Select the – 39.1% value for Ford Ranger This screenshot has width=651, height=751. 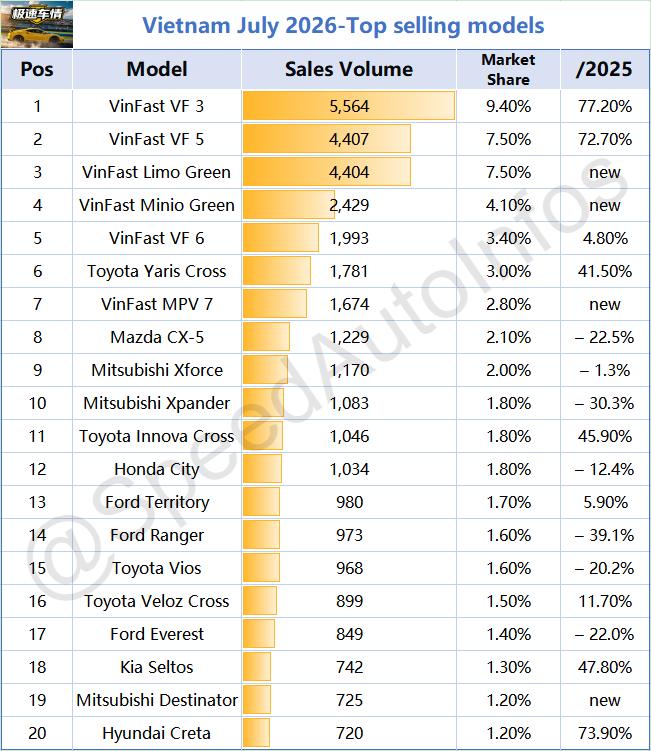pos(605,535)
